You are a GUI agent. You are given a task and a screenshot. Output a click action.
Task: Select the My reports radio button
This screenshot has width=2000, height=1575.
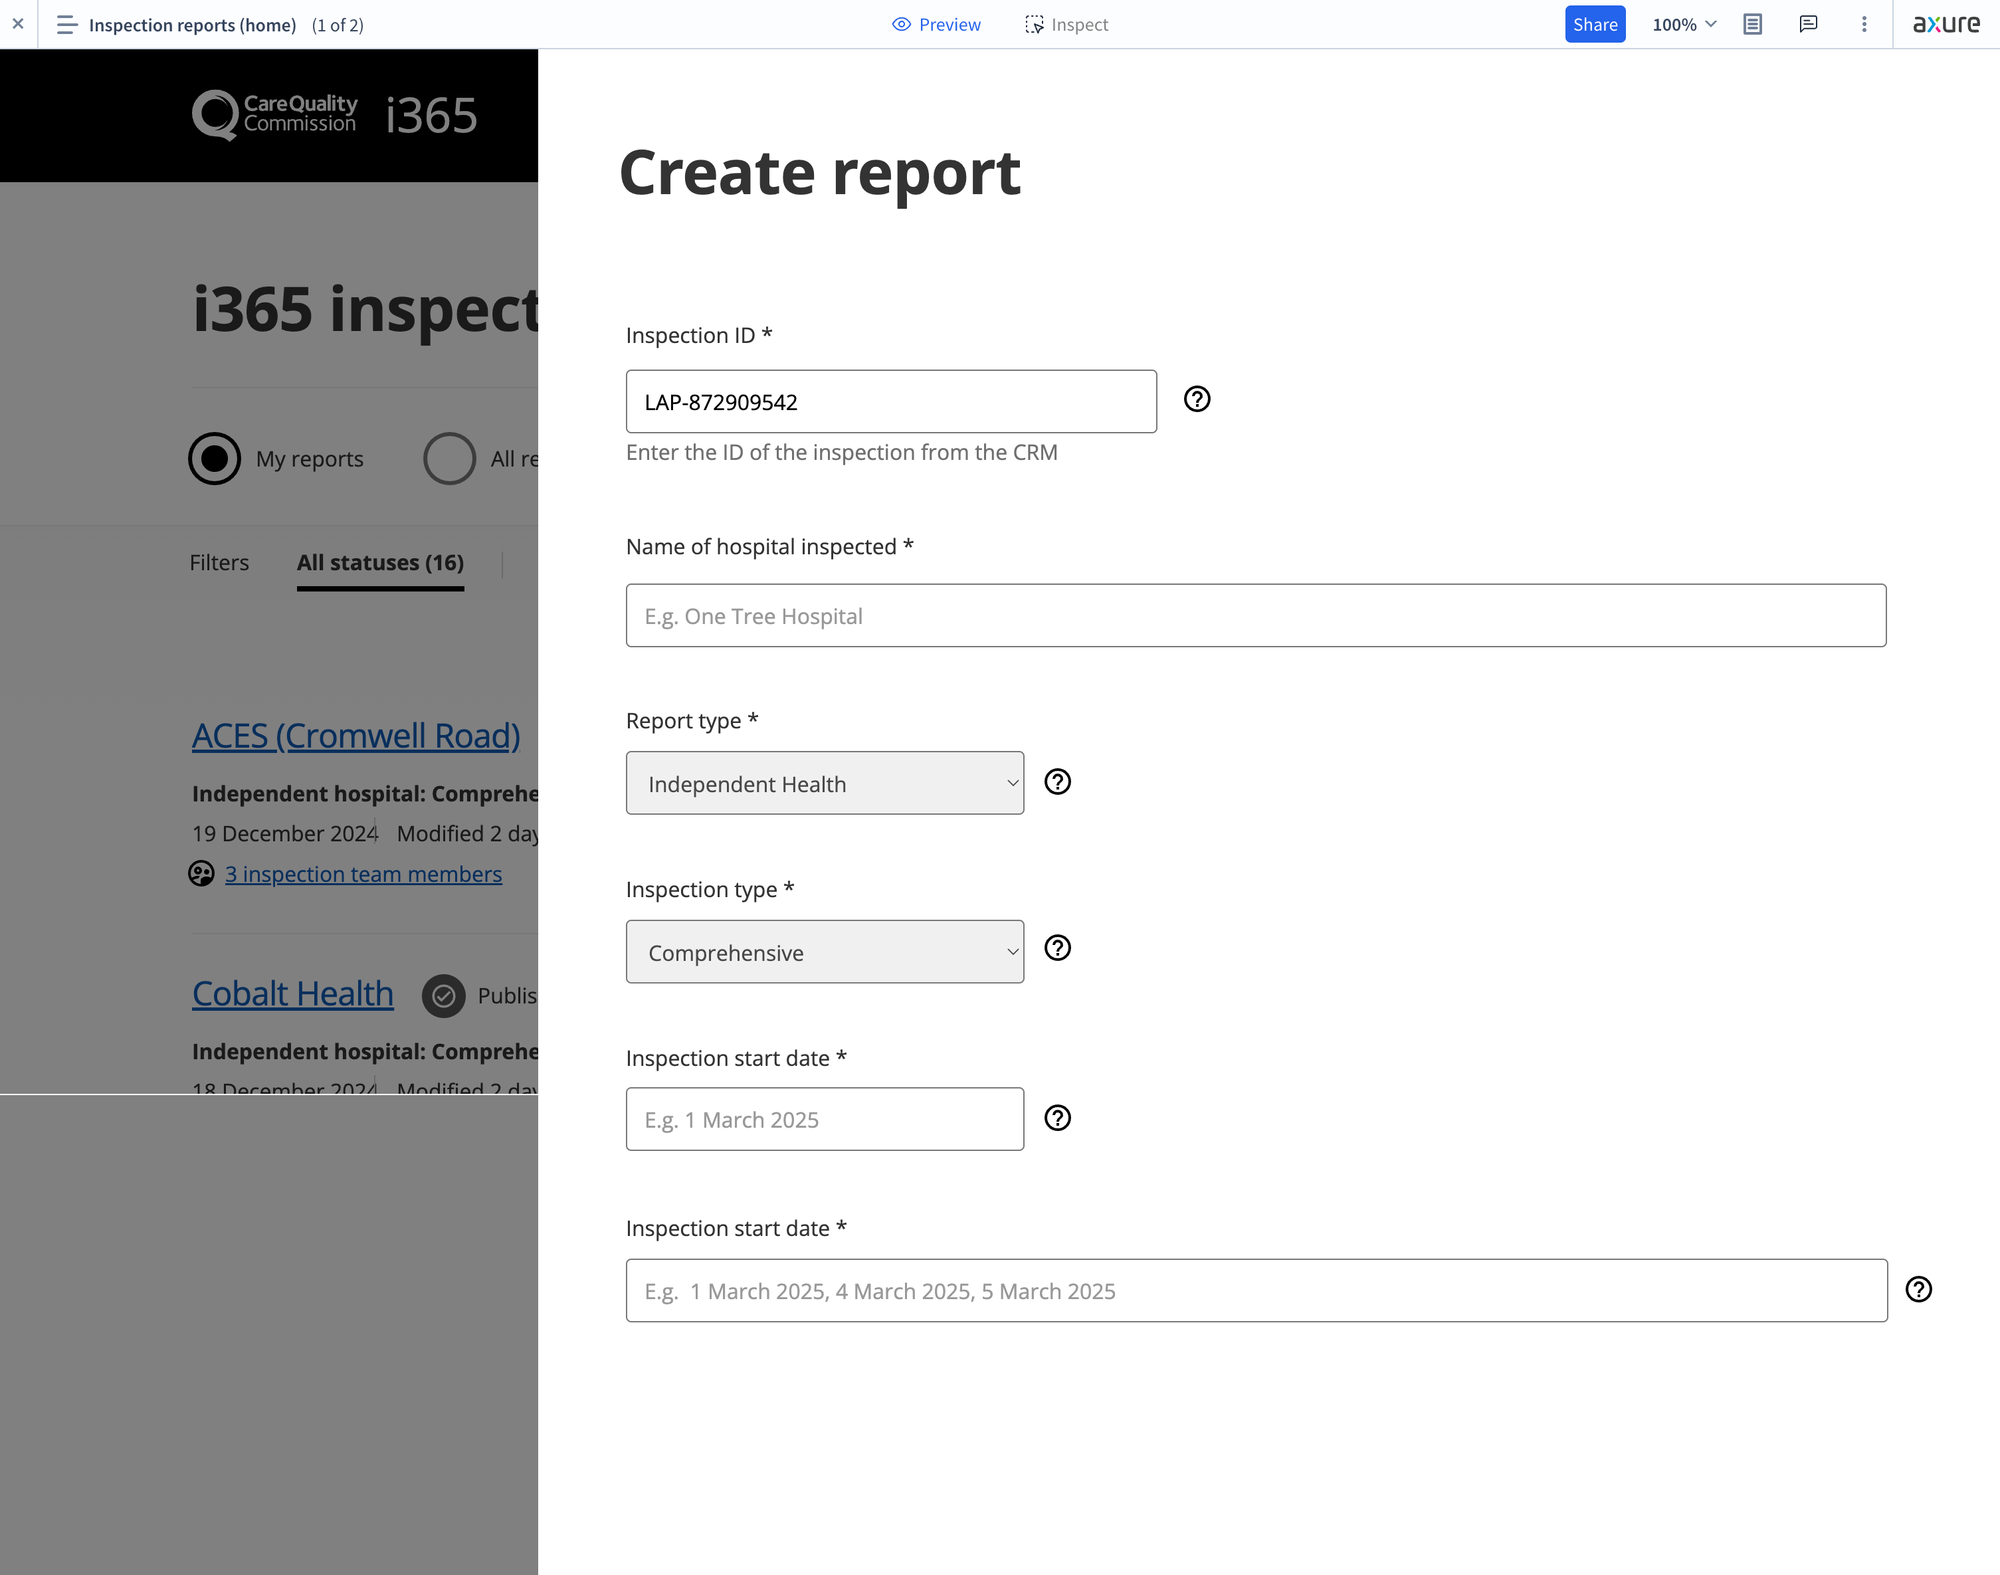coord(215,459)
